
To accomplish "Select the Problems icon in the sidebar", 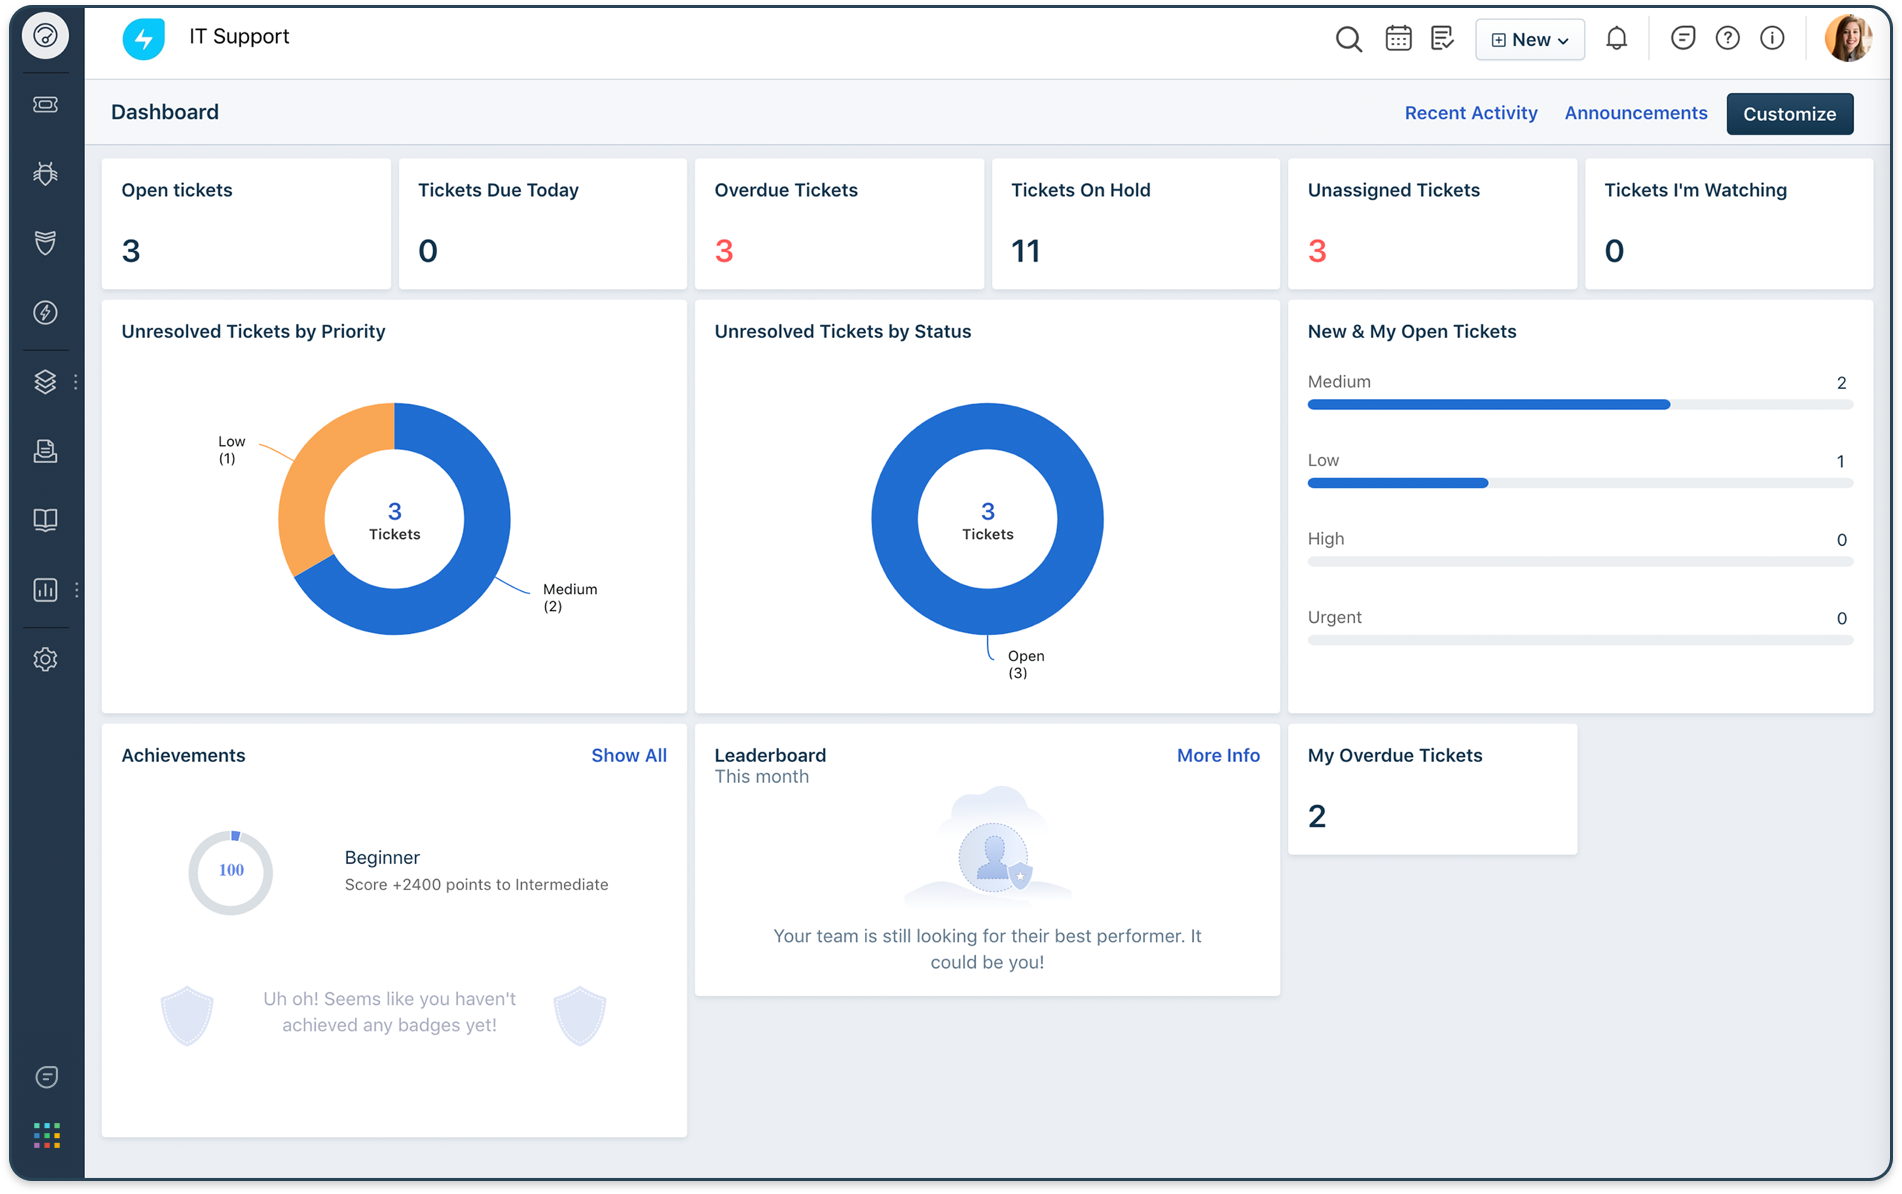I will point(46,173).
